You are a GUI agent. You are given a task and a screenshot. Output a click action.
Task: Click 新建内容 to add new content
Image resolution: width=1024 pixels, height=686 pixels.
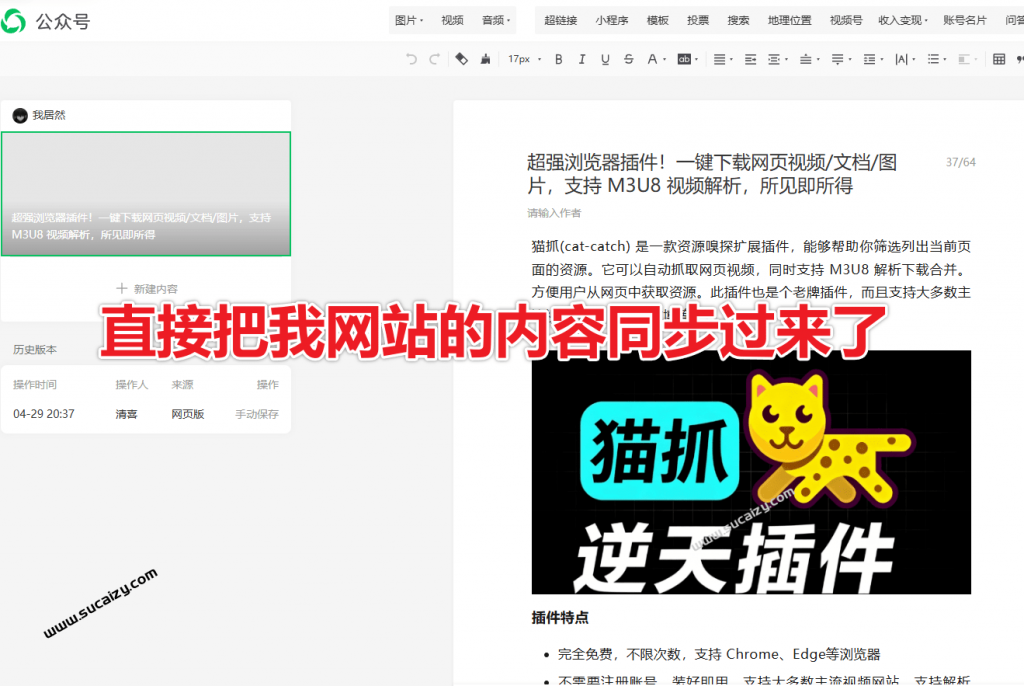point(155,288)
